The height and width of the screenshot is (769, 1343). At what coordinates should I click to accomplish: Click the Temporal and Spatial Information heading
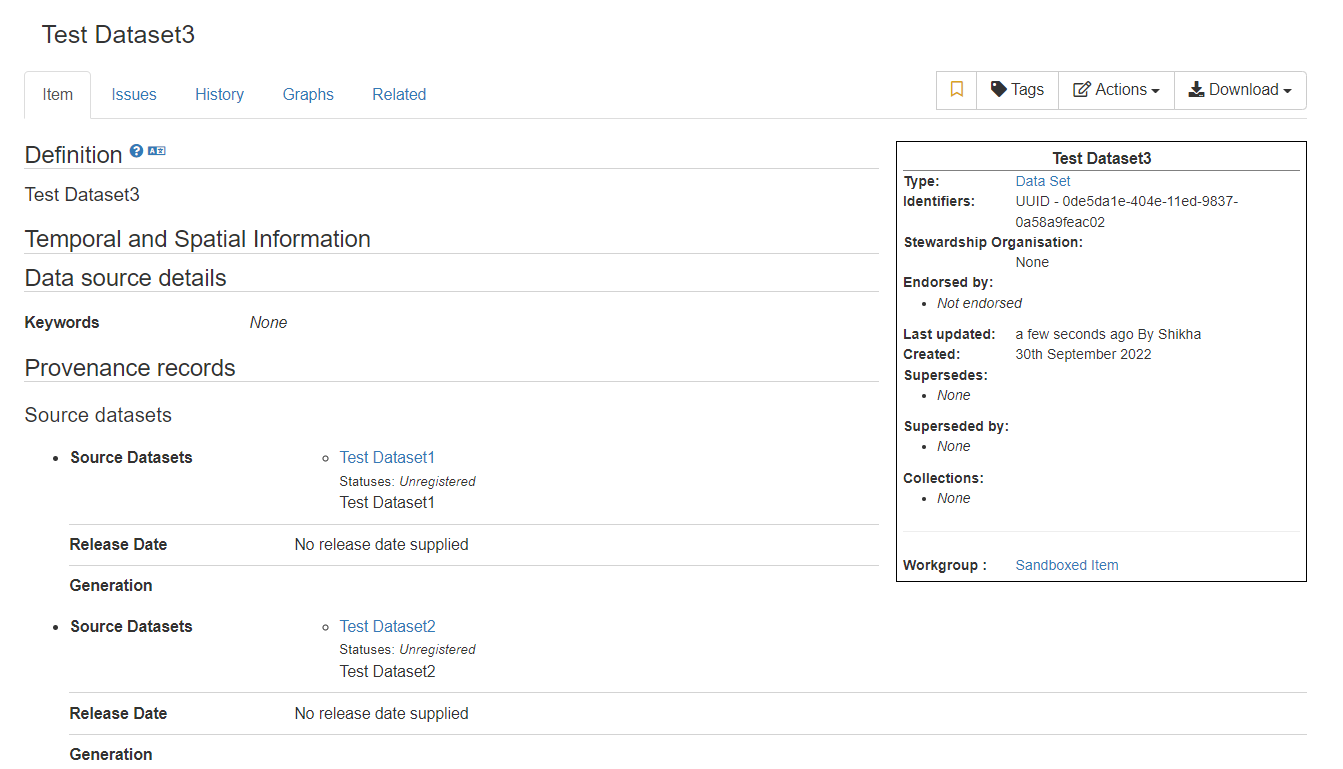[x=197, y=239]
